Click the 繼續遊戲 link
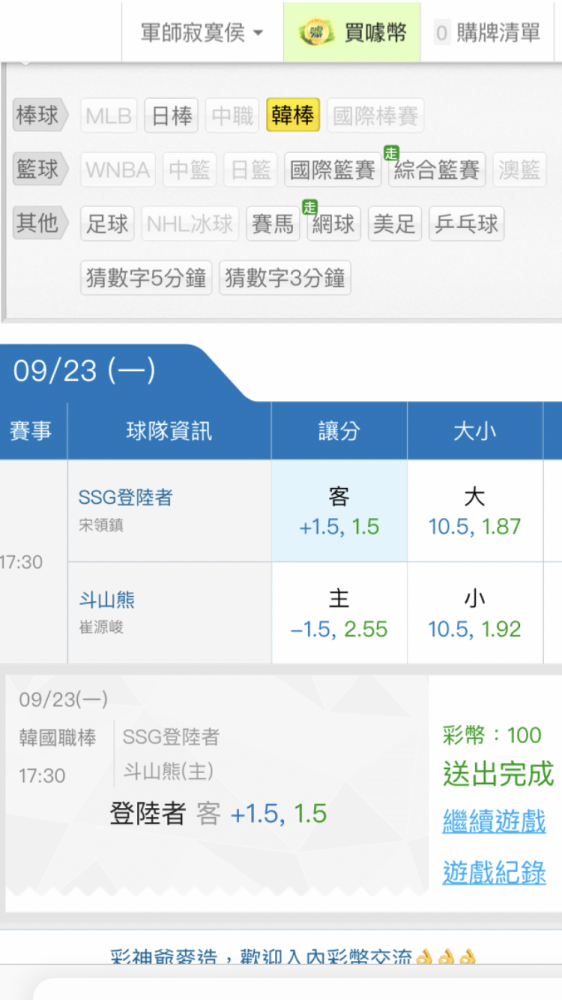Image resolution: width=562 pixels, height=1000 pixels. coord(494,821)
